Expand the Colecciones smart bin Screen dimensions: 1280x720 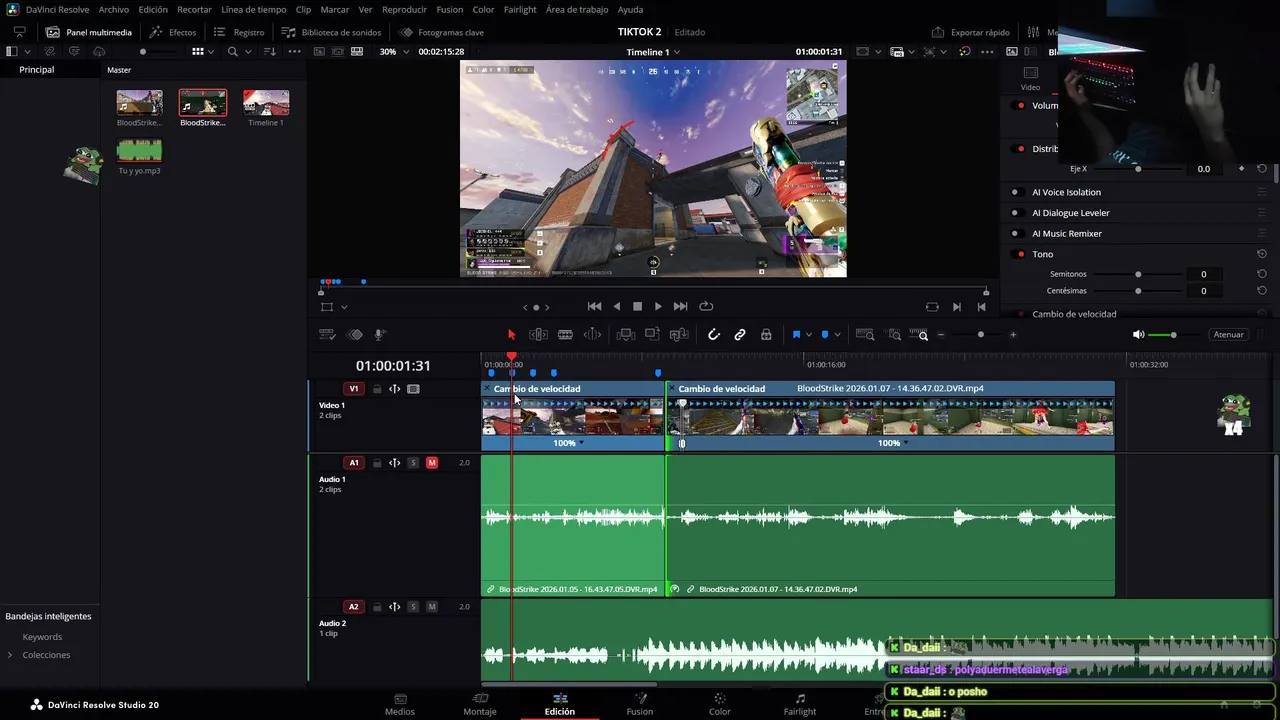[x=10, y=655]
